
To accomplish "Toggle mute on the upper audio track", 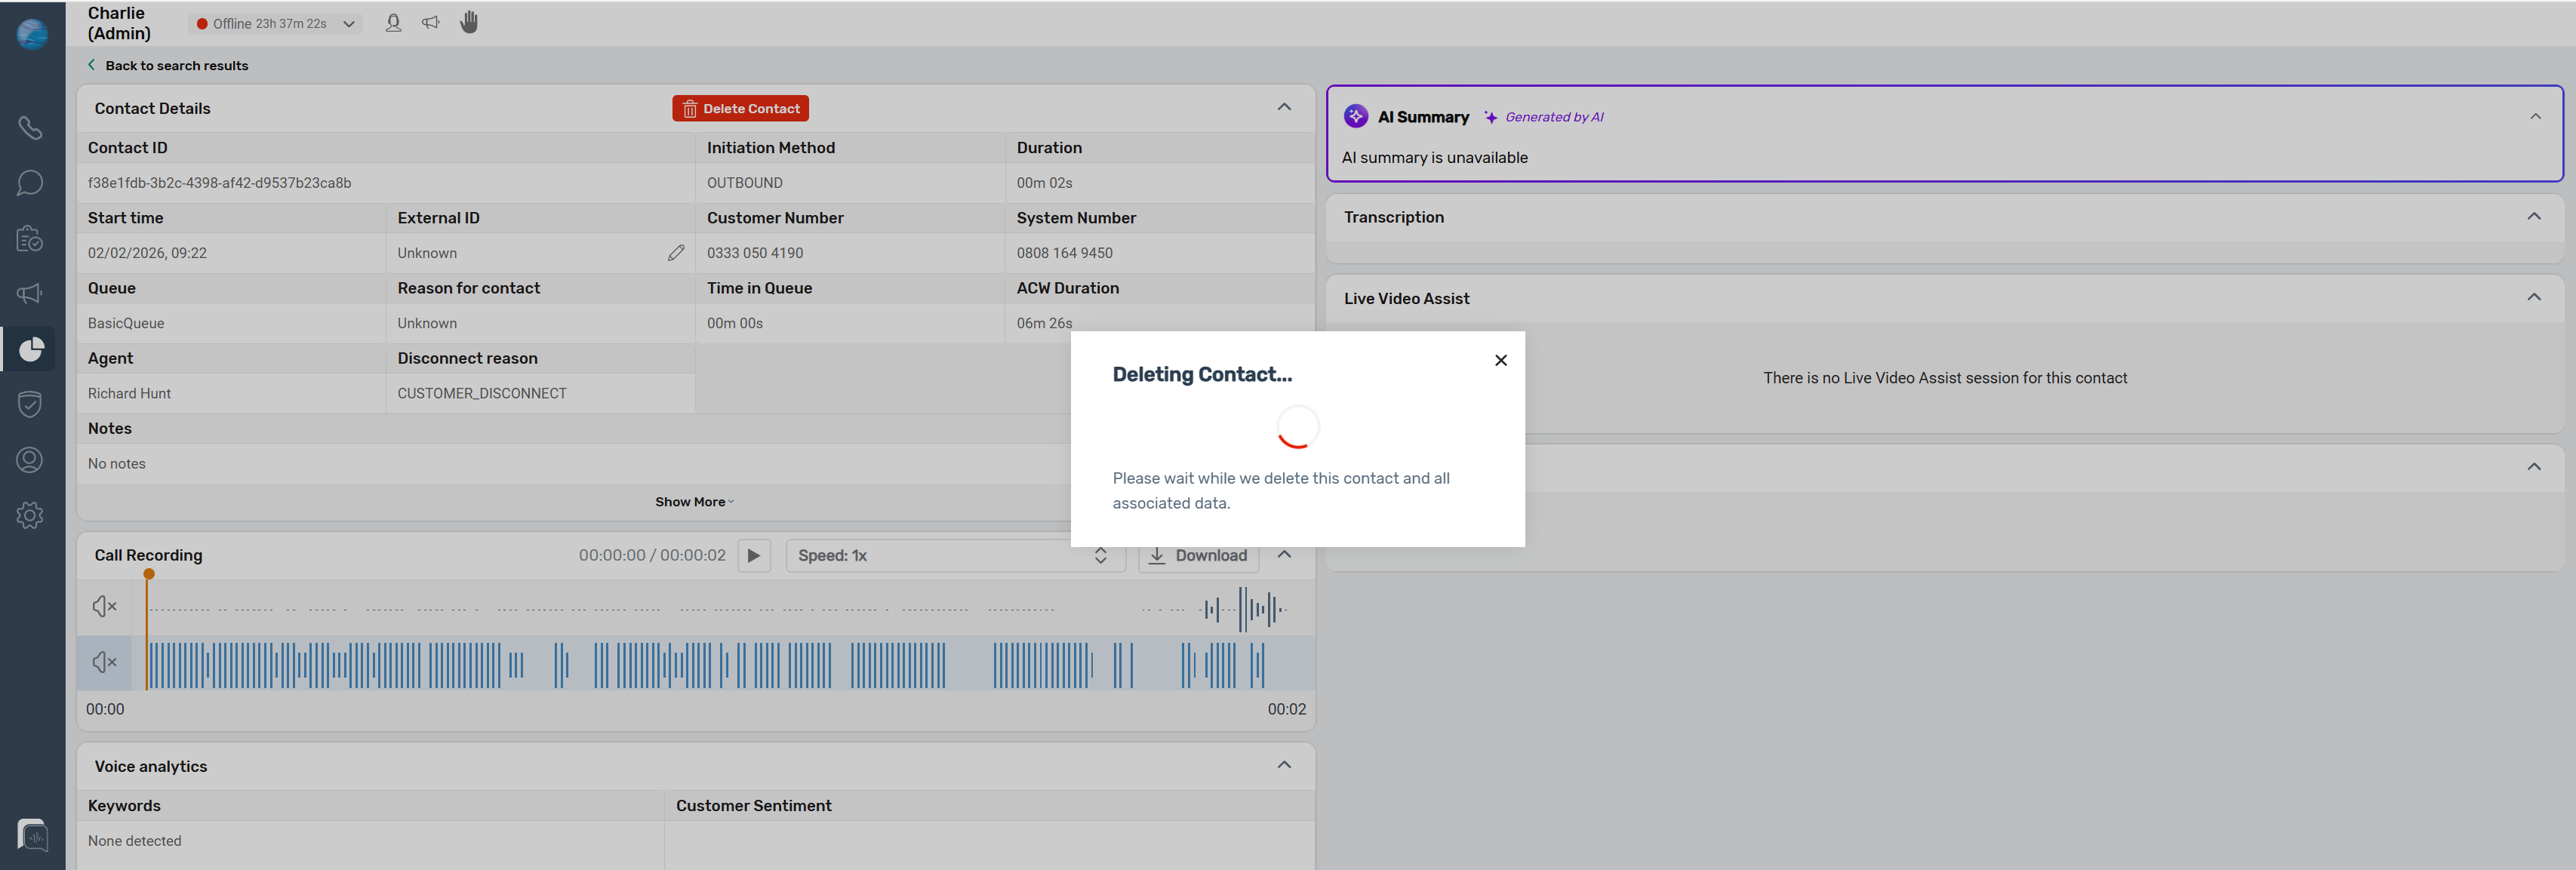I will click(104, 606).
